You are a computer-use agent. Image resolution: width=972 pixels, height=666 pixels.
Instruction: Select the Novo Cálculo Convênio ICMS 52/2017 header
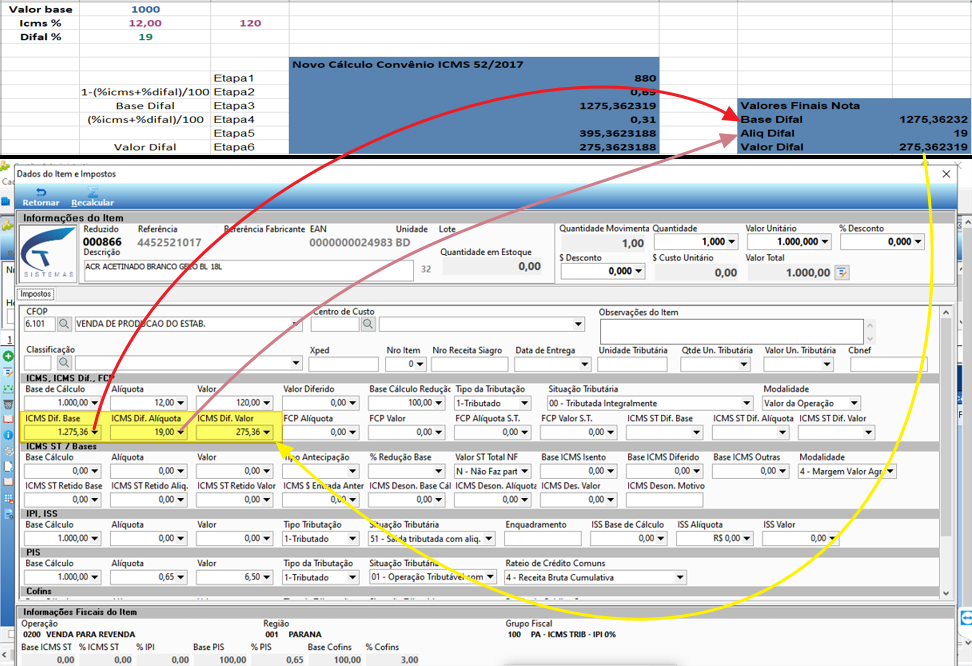[474, 64]
